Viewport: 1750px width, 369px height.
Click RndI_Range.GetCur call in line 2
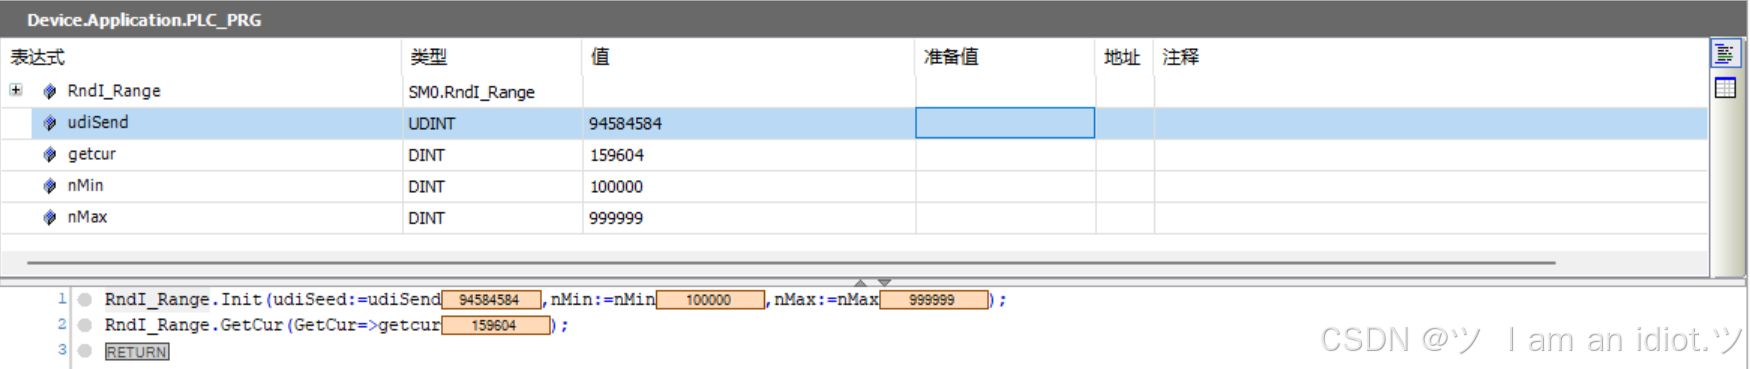[194, 325]
